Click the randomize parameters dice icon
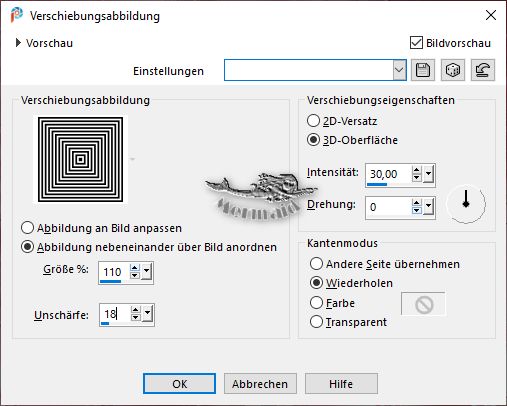 (x=453, y=70)
